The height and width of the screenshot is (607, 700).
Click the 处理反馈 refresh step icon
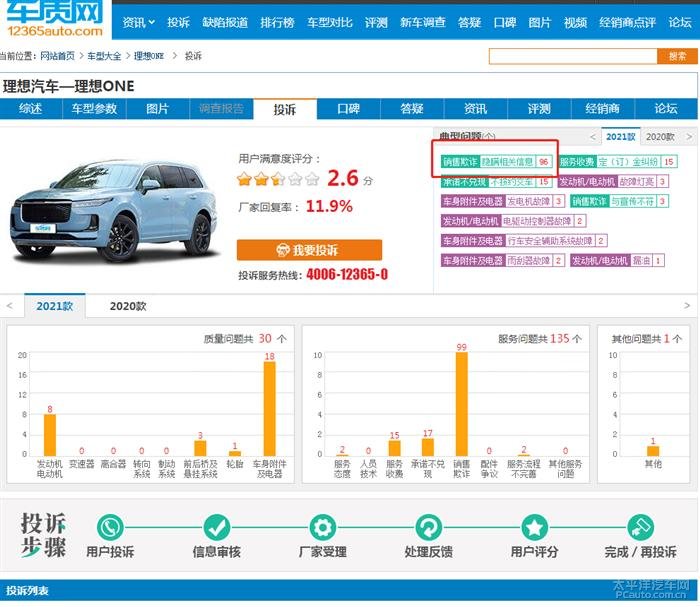click(x=429, y=528)
